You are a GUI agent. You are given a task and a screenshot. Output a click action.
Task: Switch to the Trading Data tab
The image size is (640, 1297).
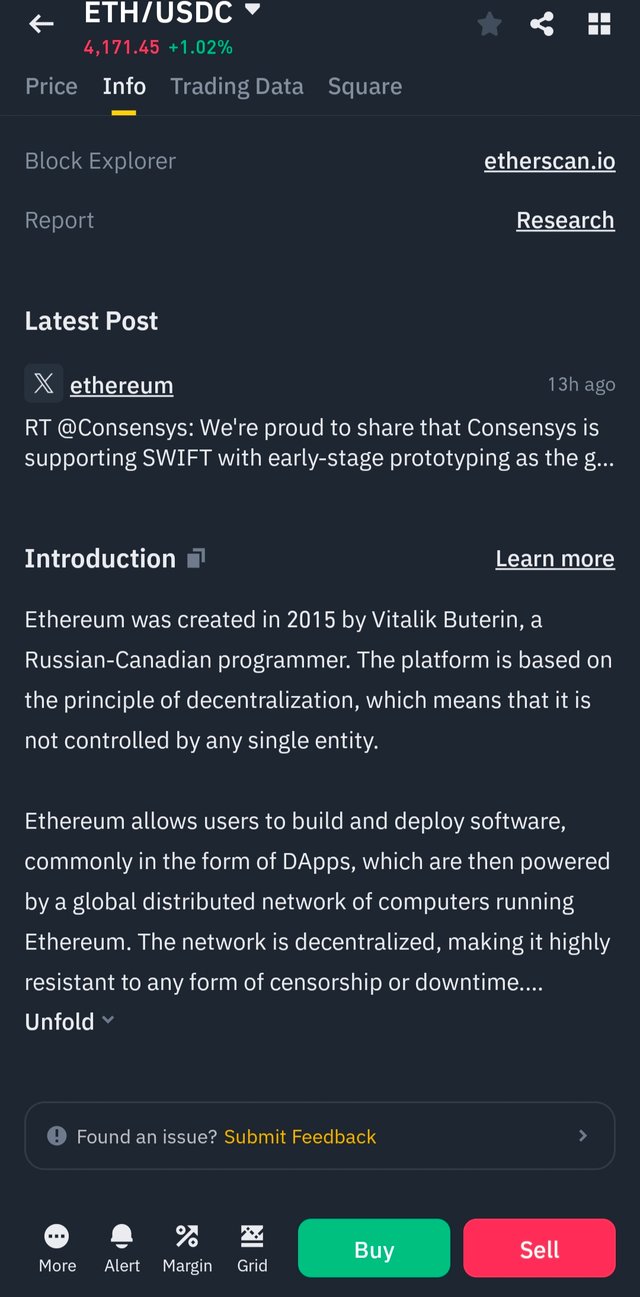tap(237, 86)
